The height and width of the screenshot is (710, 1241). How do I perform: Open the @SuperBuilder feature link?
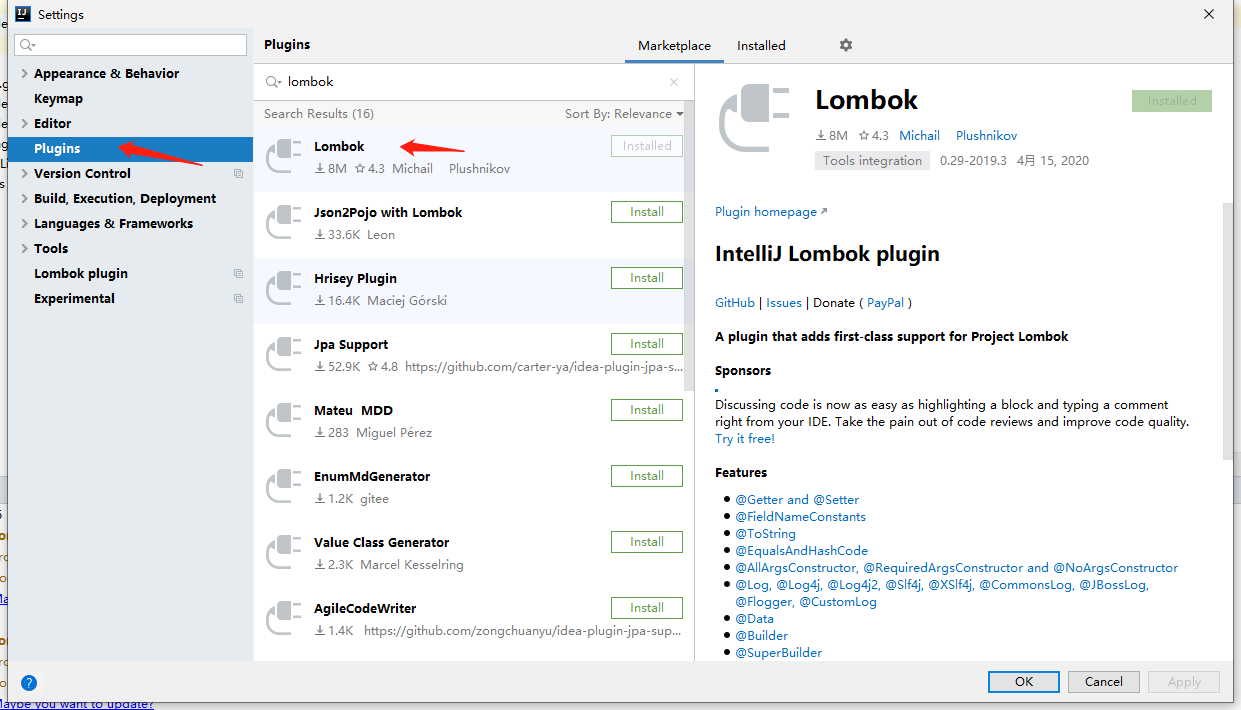(x=779, y=653)
